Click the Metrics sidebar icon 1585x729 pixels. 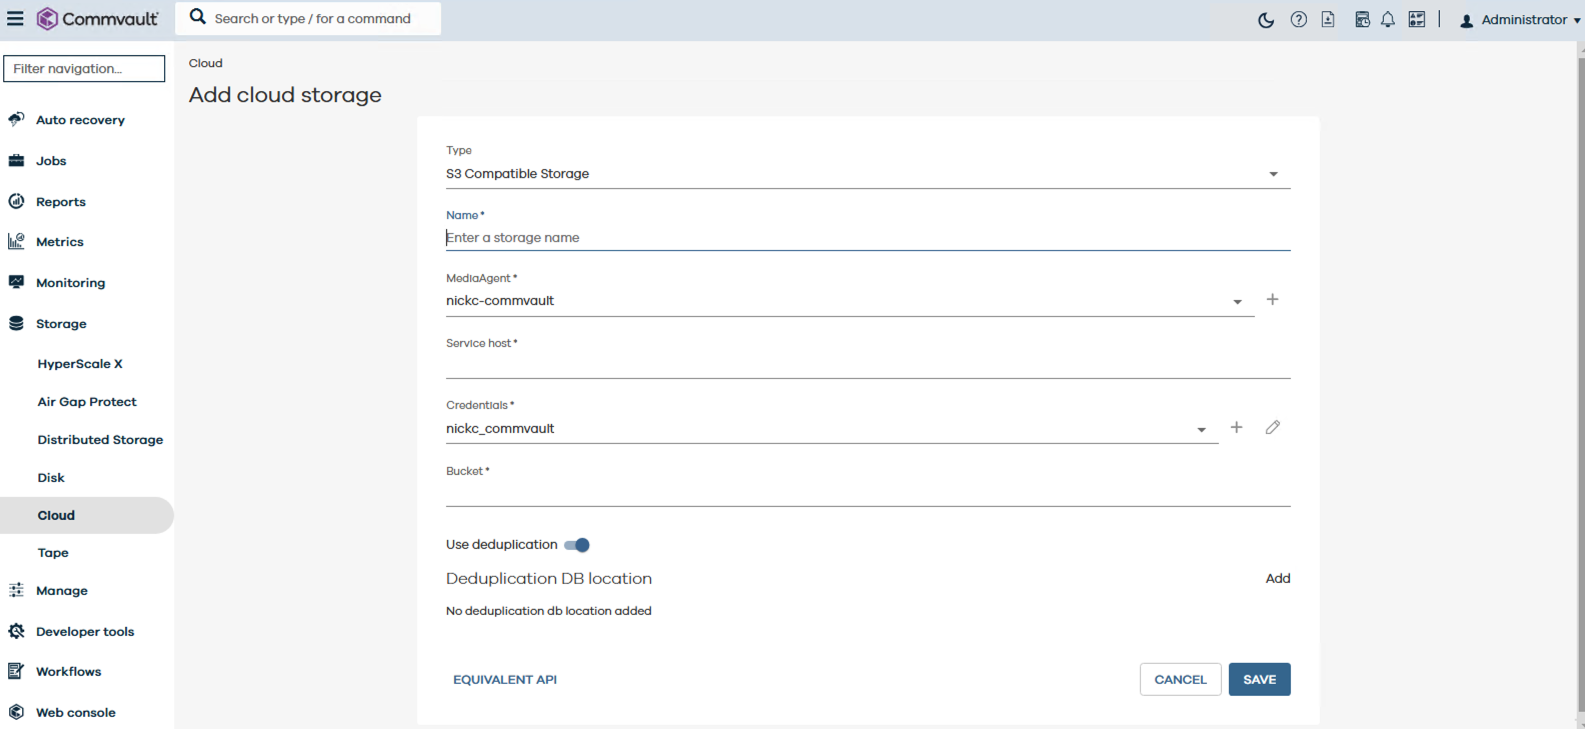(16, 241)
